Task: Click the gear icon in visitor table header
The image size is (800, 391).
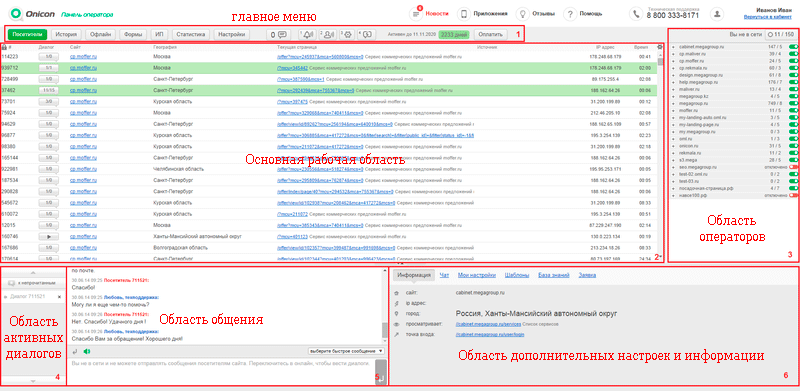Action: tap(660, 47)
